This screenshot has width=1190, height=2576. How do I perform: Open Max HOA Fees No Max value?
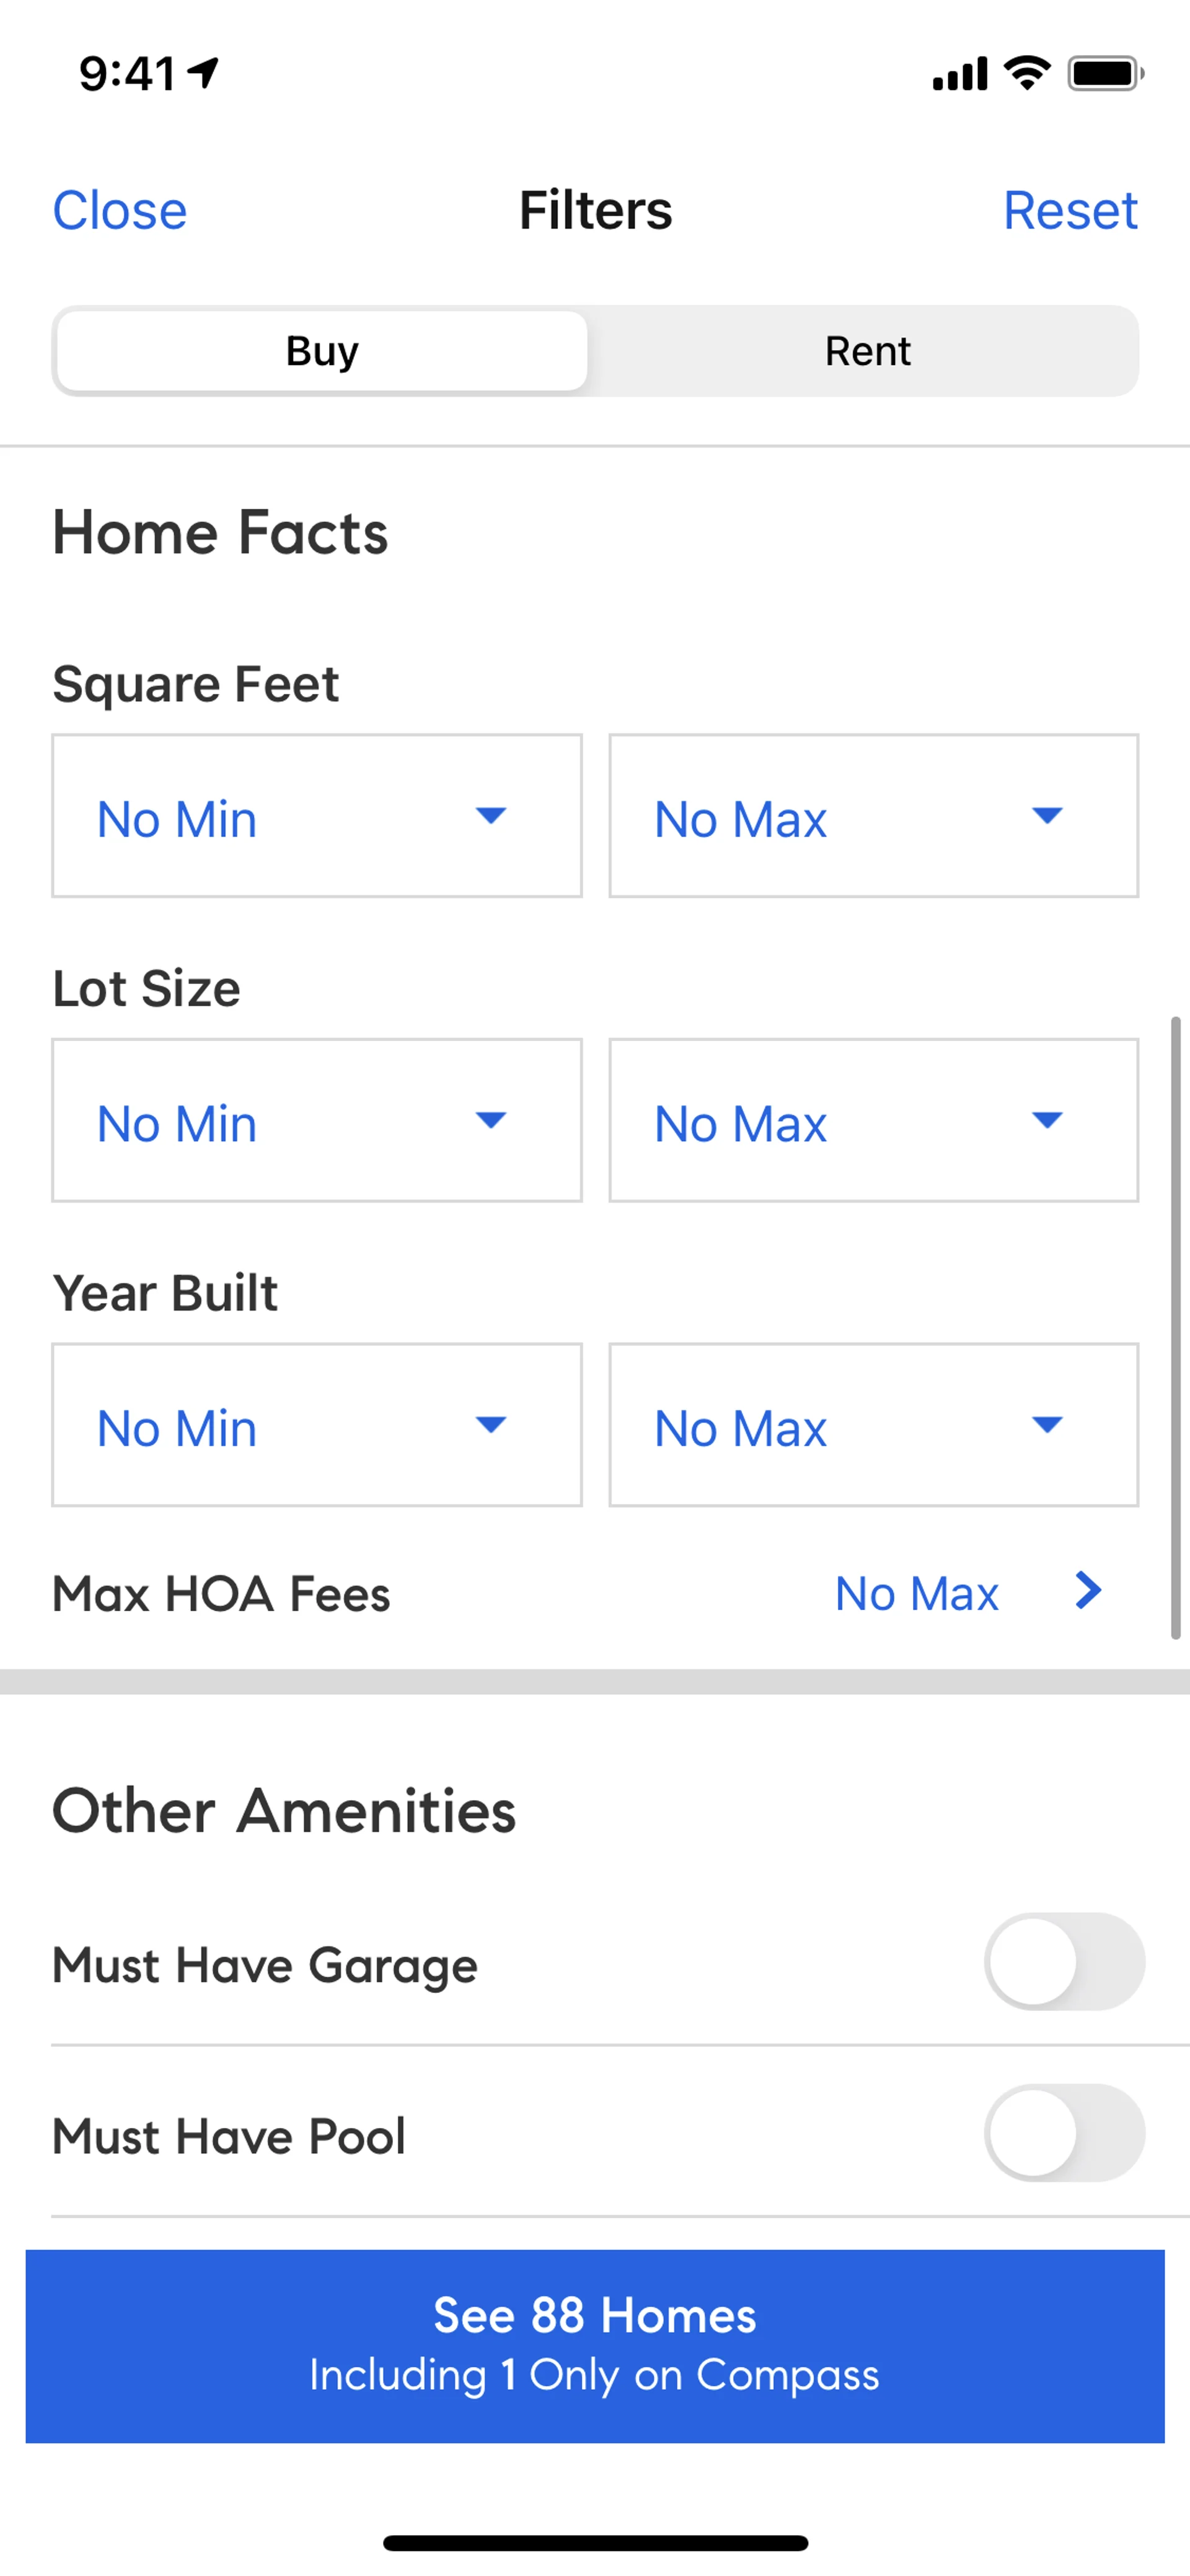[x=916, y=1594]
